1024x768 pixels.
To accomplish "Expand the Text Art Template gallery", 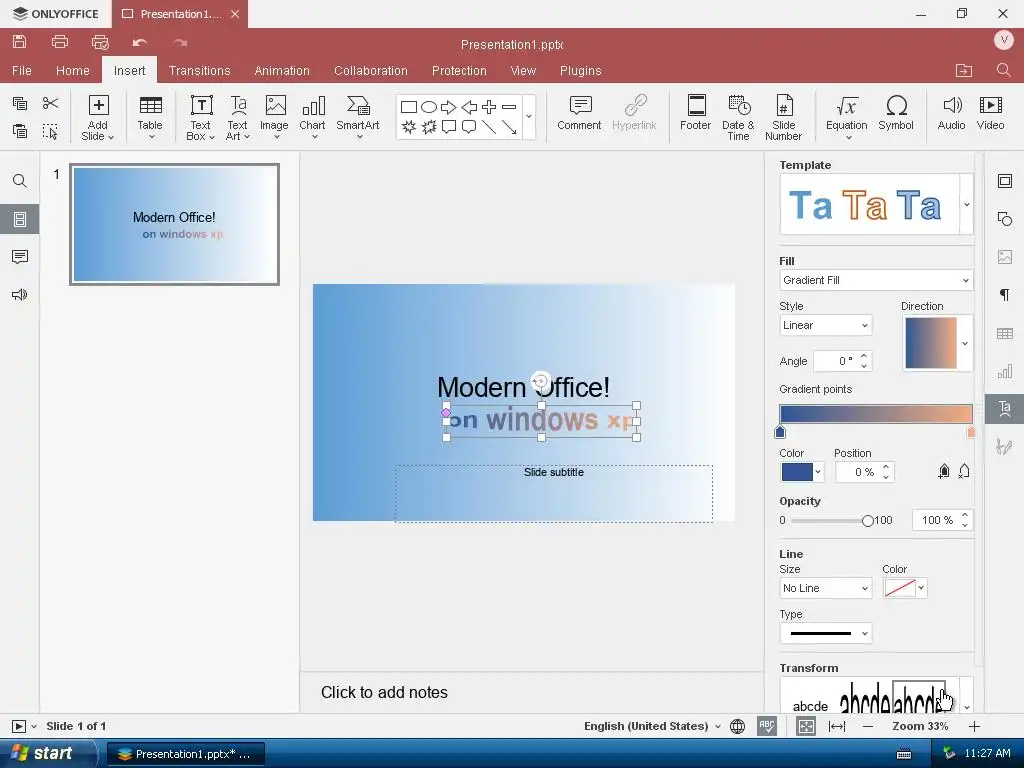I will [x=967, y=204].
